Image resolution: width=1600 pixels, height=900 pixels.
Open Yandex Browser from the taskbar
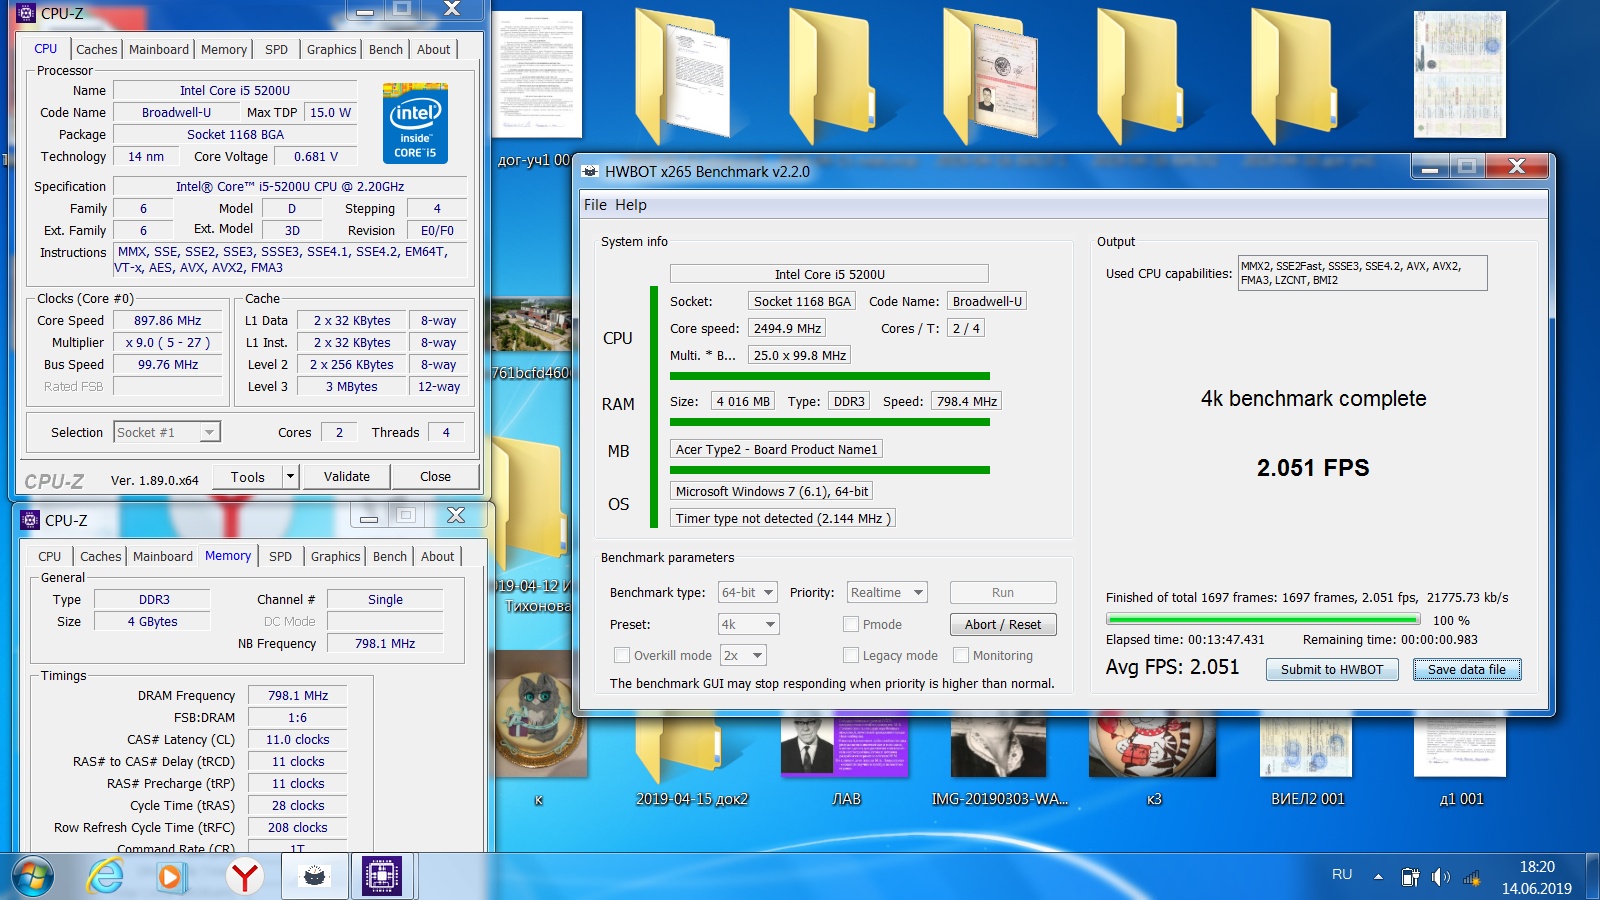(x=245, y=877)
